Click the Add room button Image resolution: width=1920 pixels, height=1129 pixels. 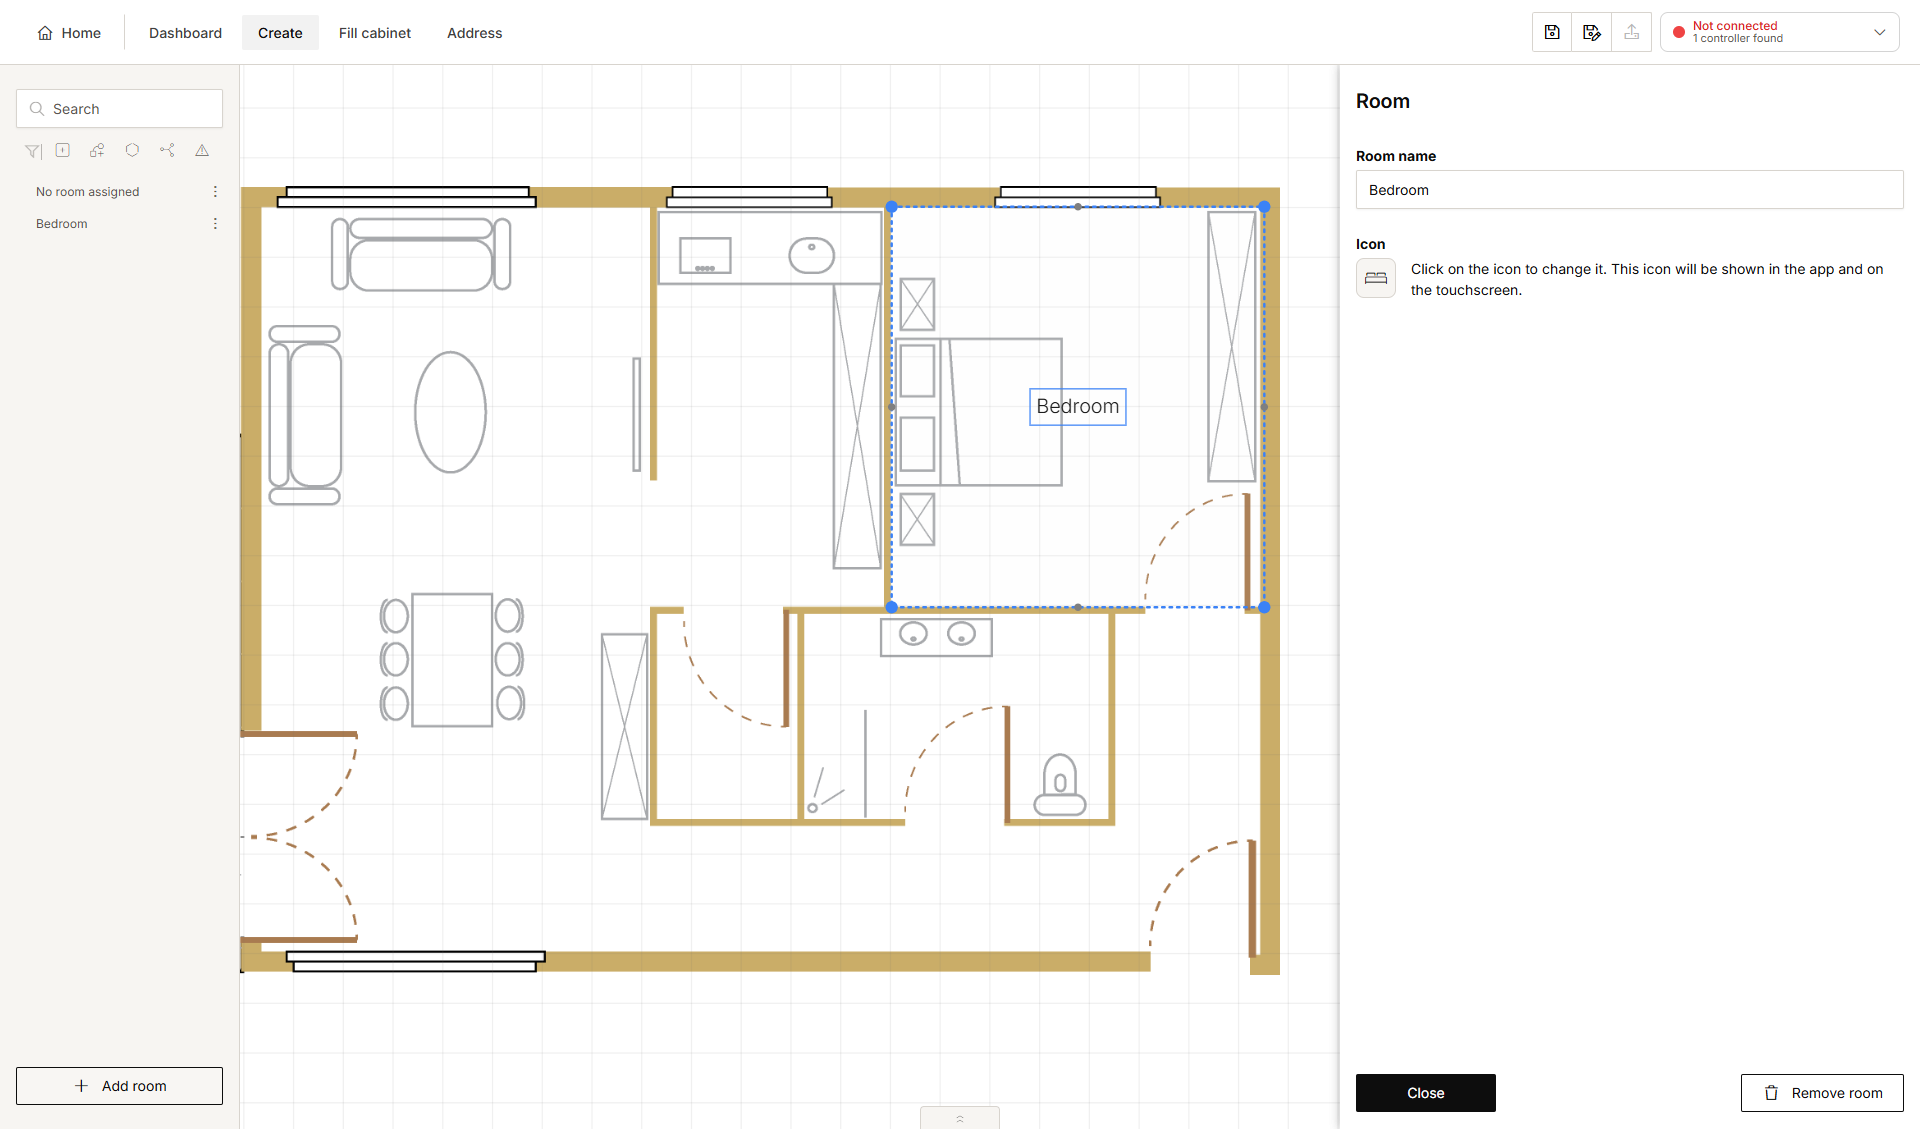119,1086
